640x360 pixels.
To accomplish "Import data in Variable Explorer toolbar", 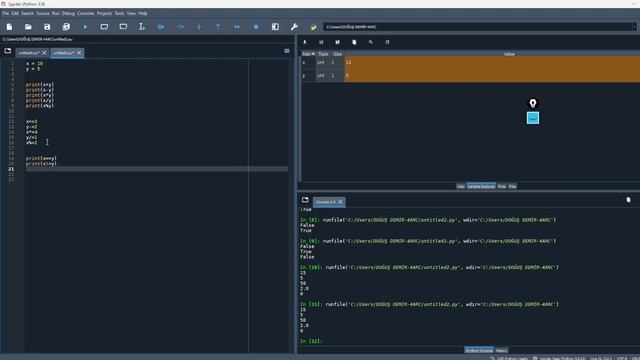I will [x=304, y=42].
